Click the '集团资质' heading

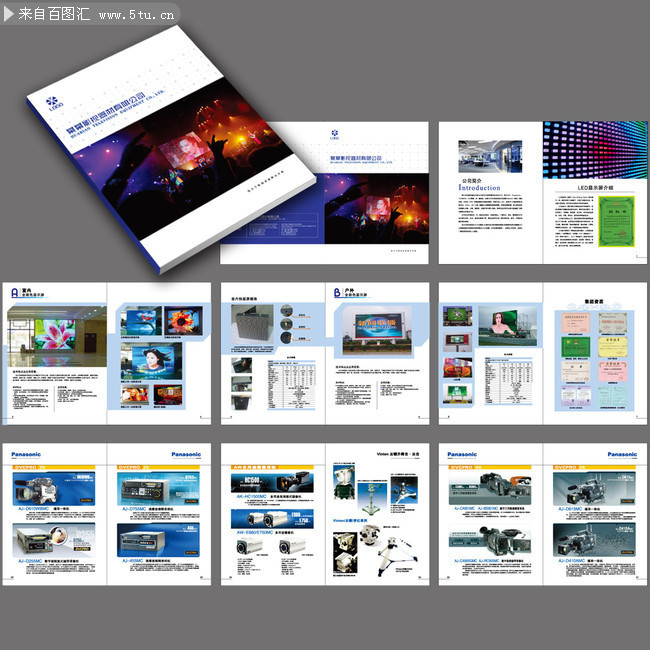[x=594, y=301]
